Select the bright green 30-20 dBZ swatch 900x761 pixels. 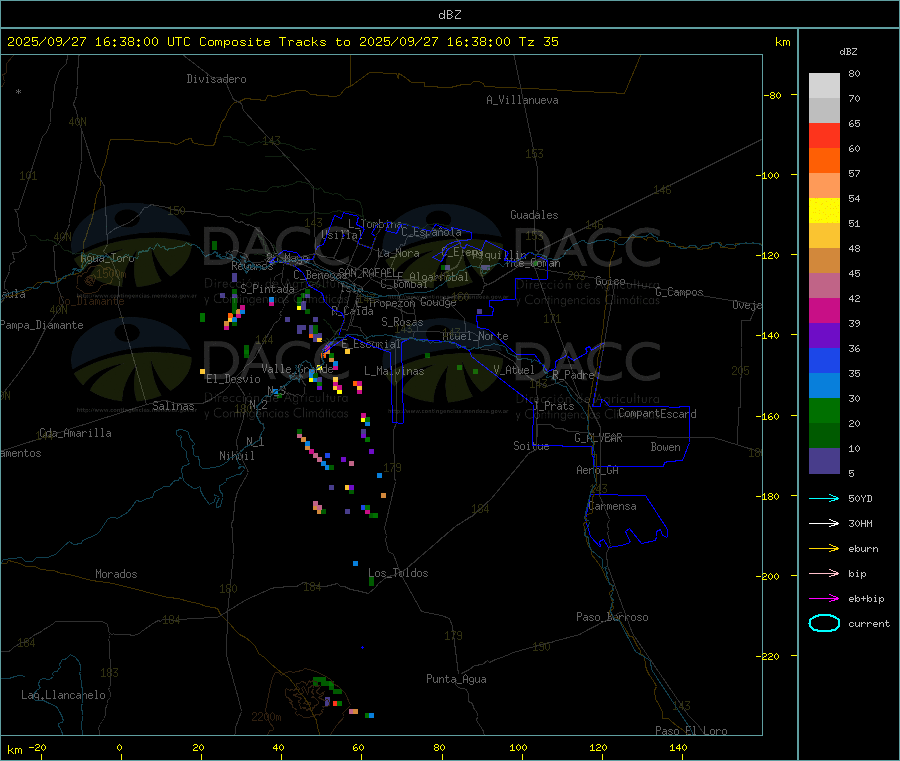click(x=824, y=411)
